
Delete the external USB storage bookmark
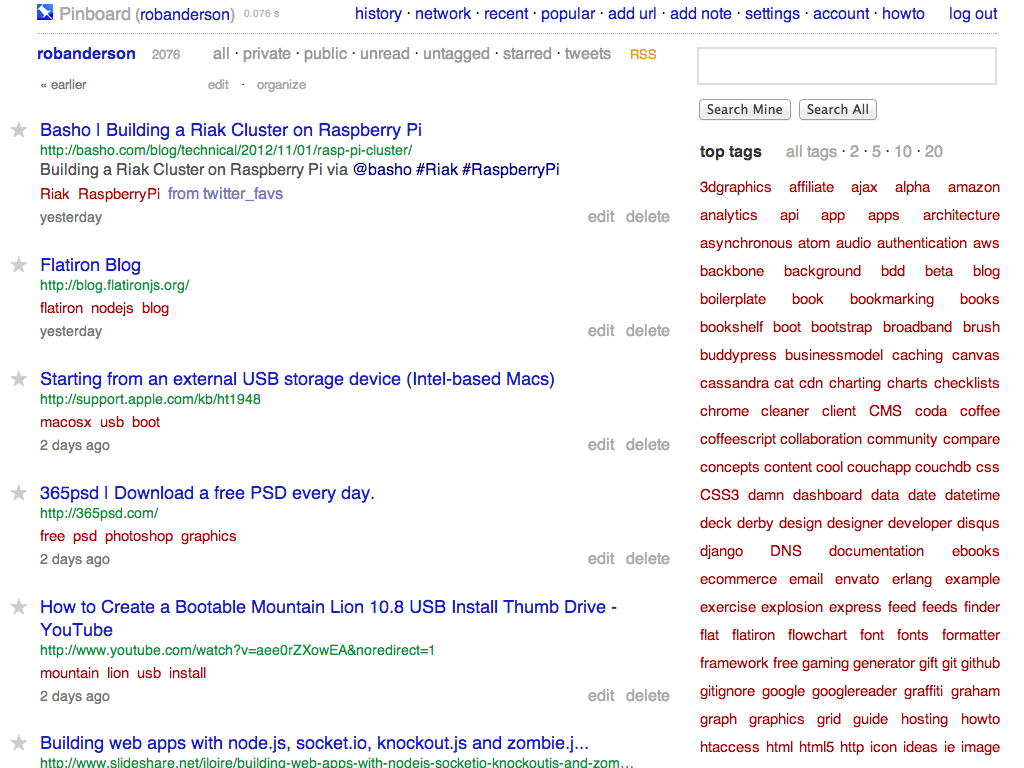(647, 445)
